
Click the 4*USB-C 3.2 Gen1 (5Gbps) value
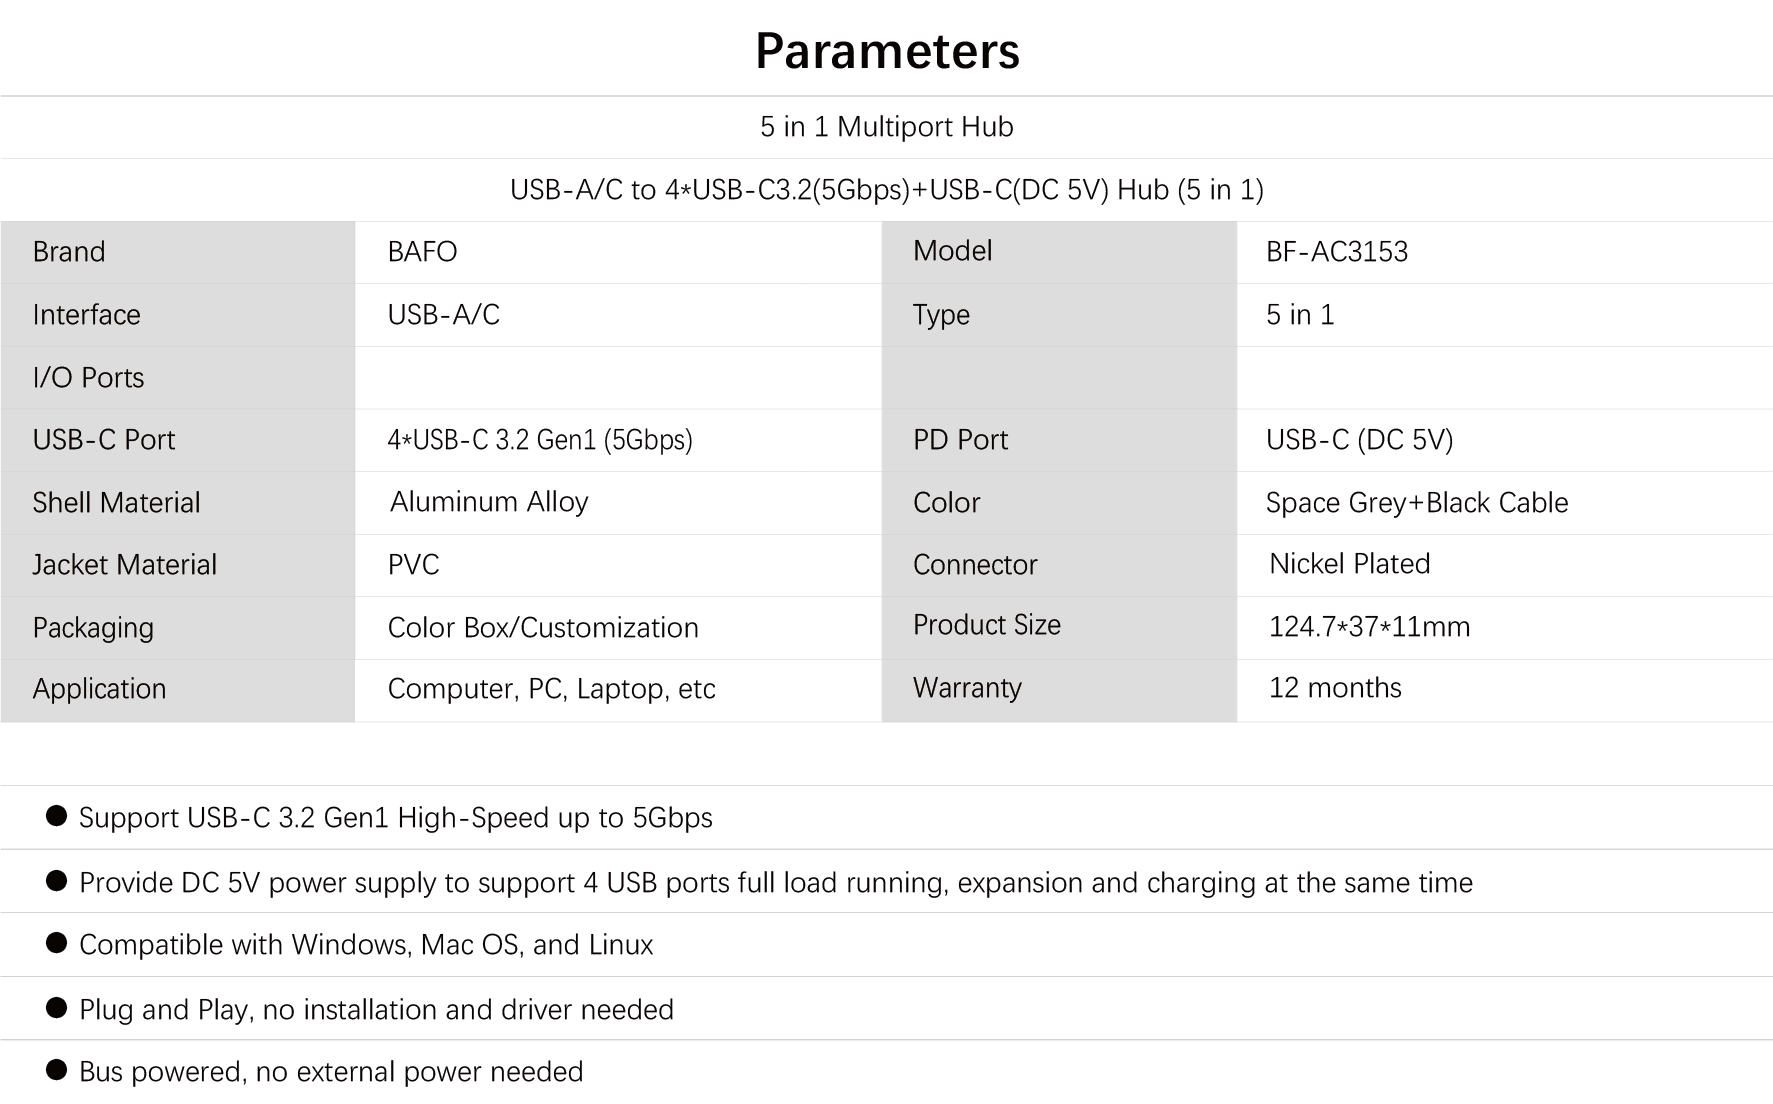(540, 440)
